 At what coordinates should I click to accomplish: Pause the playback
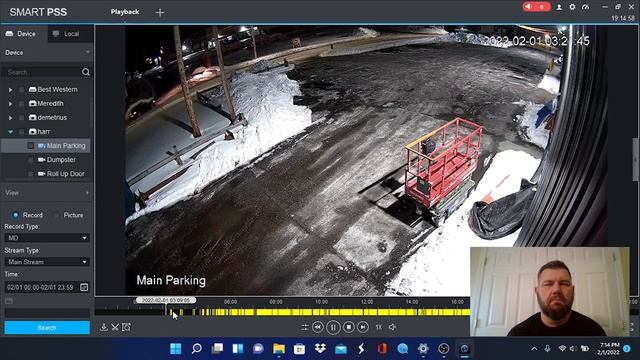(333, 327)
